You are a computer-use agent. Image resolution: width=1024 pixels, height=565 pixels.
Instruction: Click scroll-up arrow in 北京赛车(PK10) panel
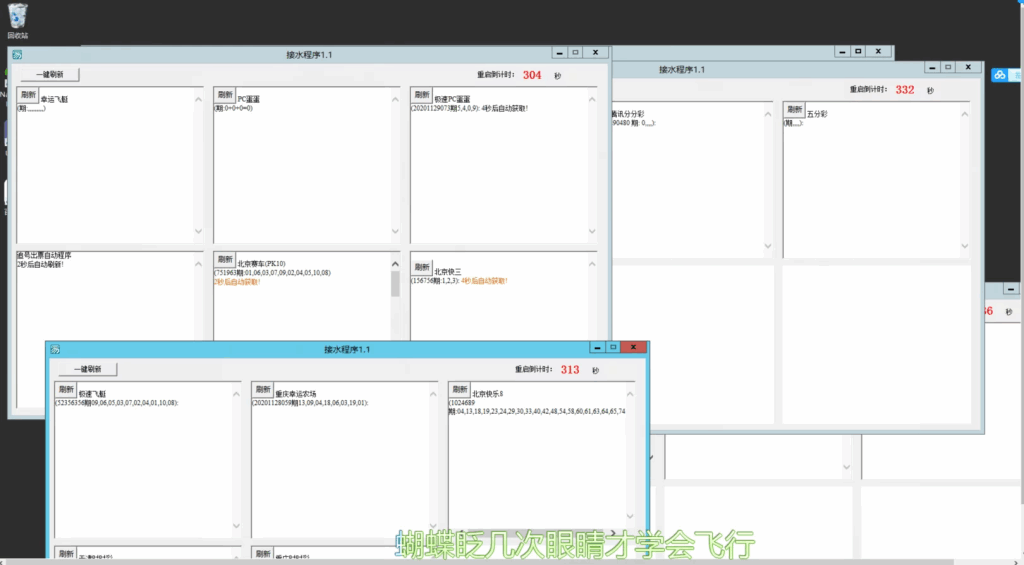tap(395, 263)
